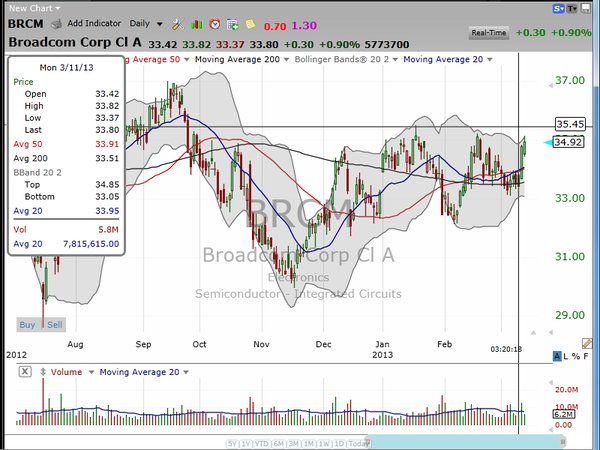Viewport: 600px width, 450px height.
Task: Close the Volume pane with the X box
Action: click(x=25, y=372)
